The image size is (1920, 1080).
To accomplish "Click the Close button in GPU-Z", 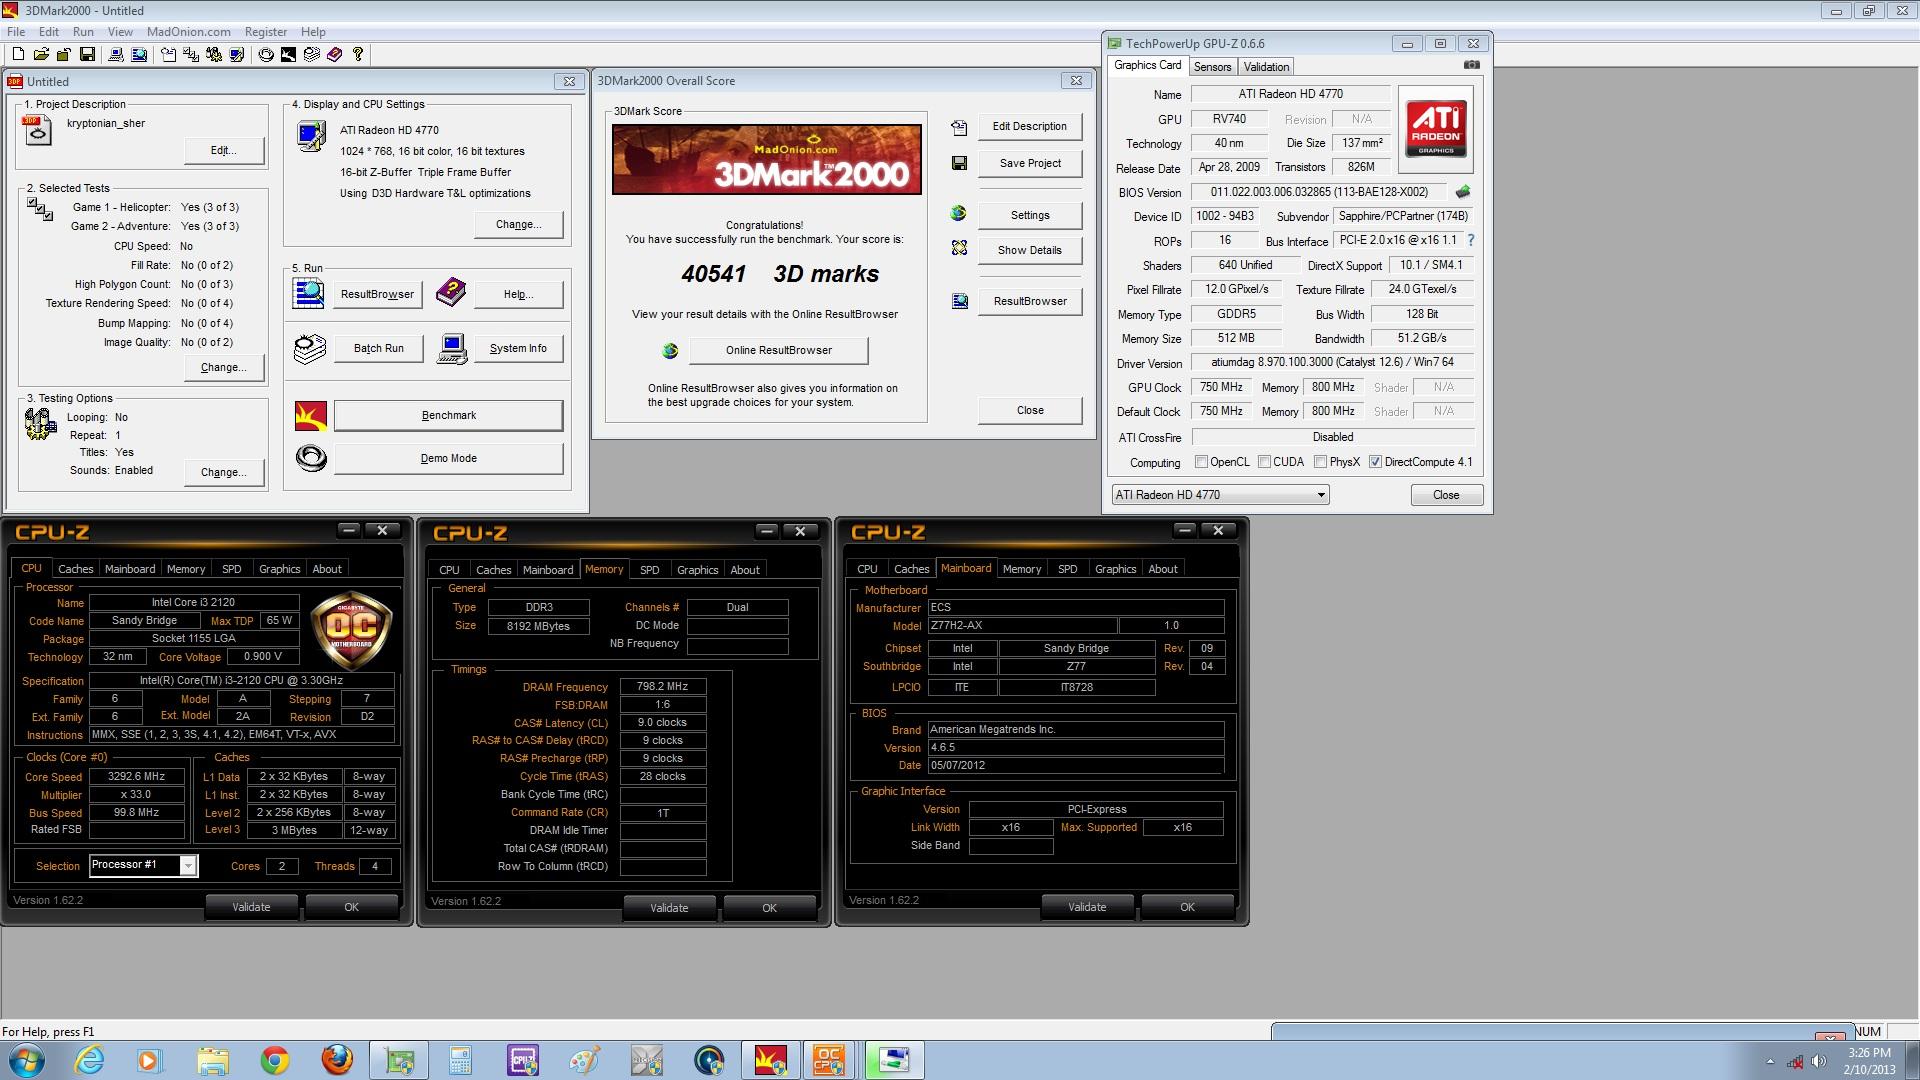I will pyautogui.click(x=1446, y=495).
